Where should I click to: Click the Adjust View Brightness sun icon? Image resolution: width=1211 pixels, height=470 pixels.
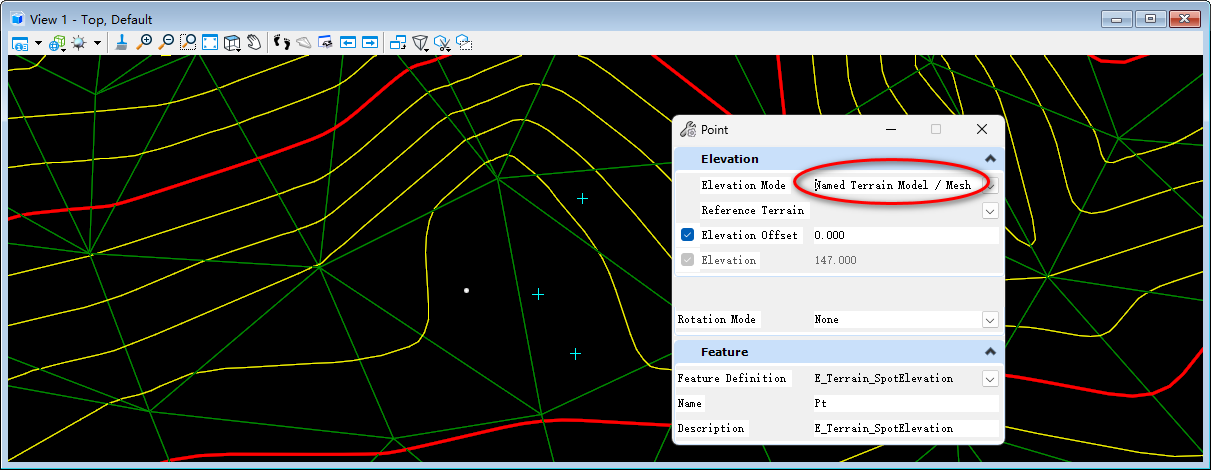click(78, 43)
